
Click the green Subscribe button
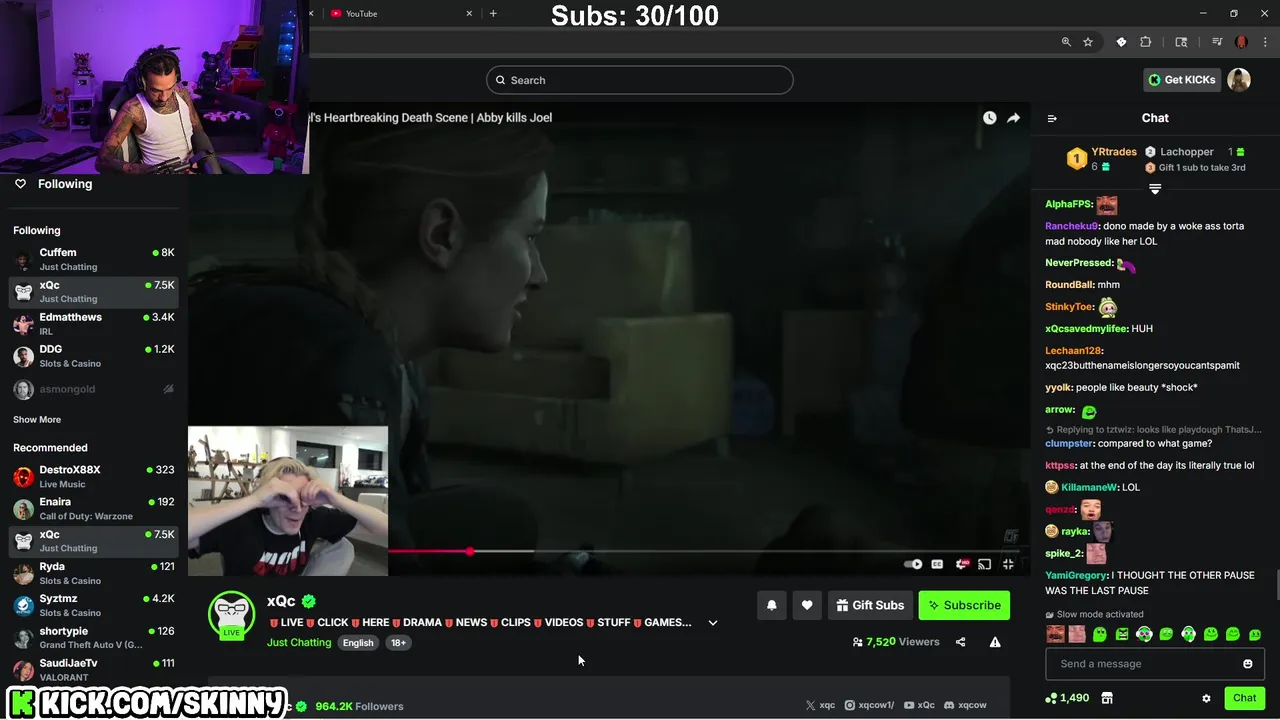(964, 605)
